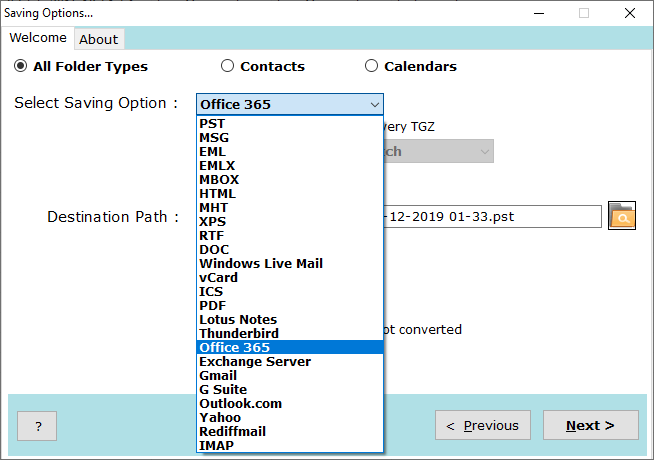Switch to the About tab
The height and width of the screenshot is (460, 654).
(x=99, y=39)
